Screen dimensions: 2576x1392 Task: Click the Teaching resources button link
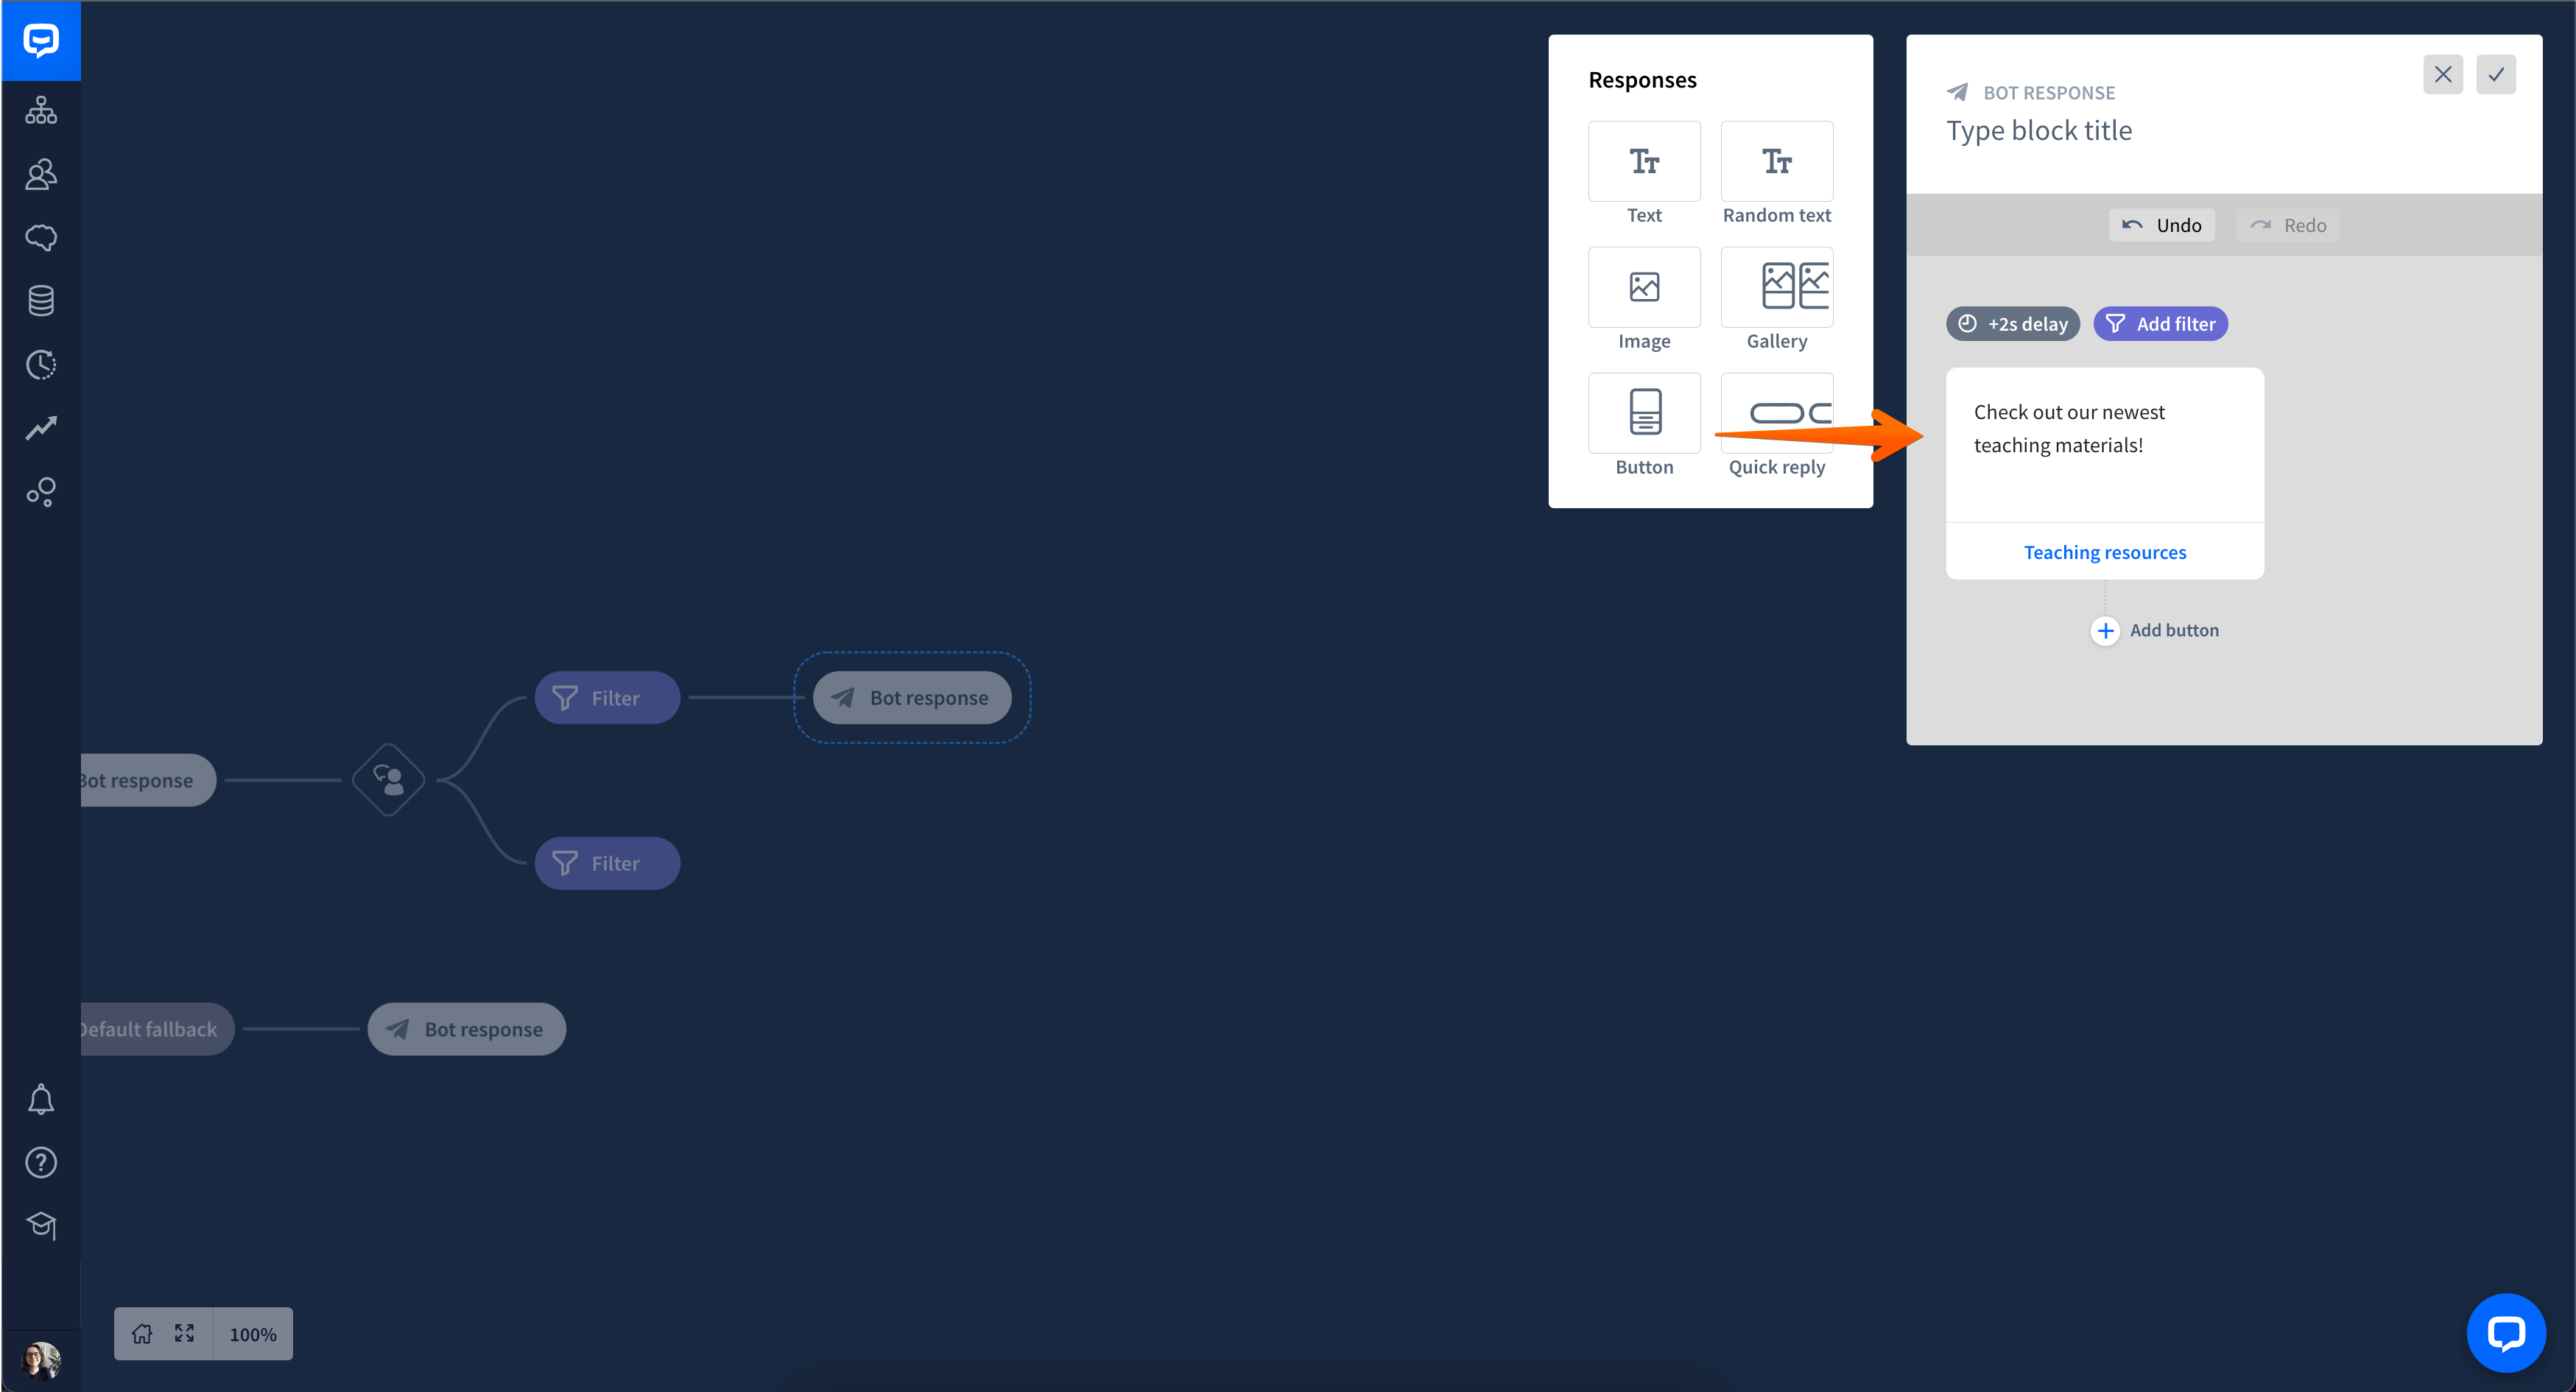2105,552
